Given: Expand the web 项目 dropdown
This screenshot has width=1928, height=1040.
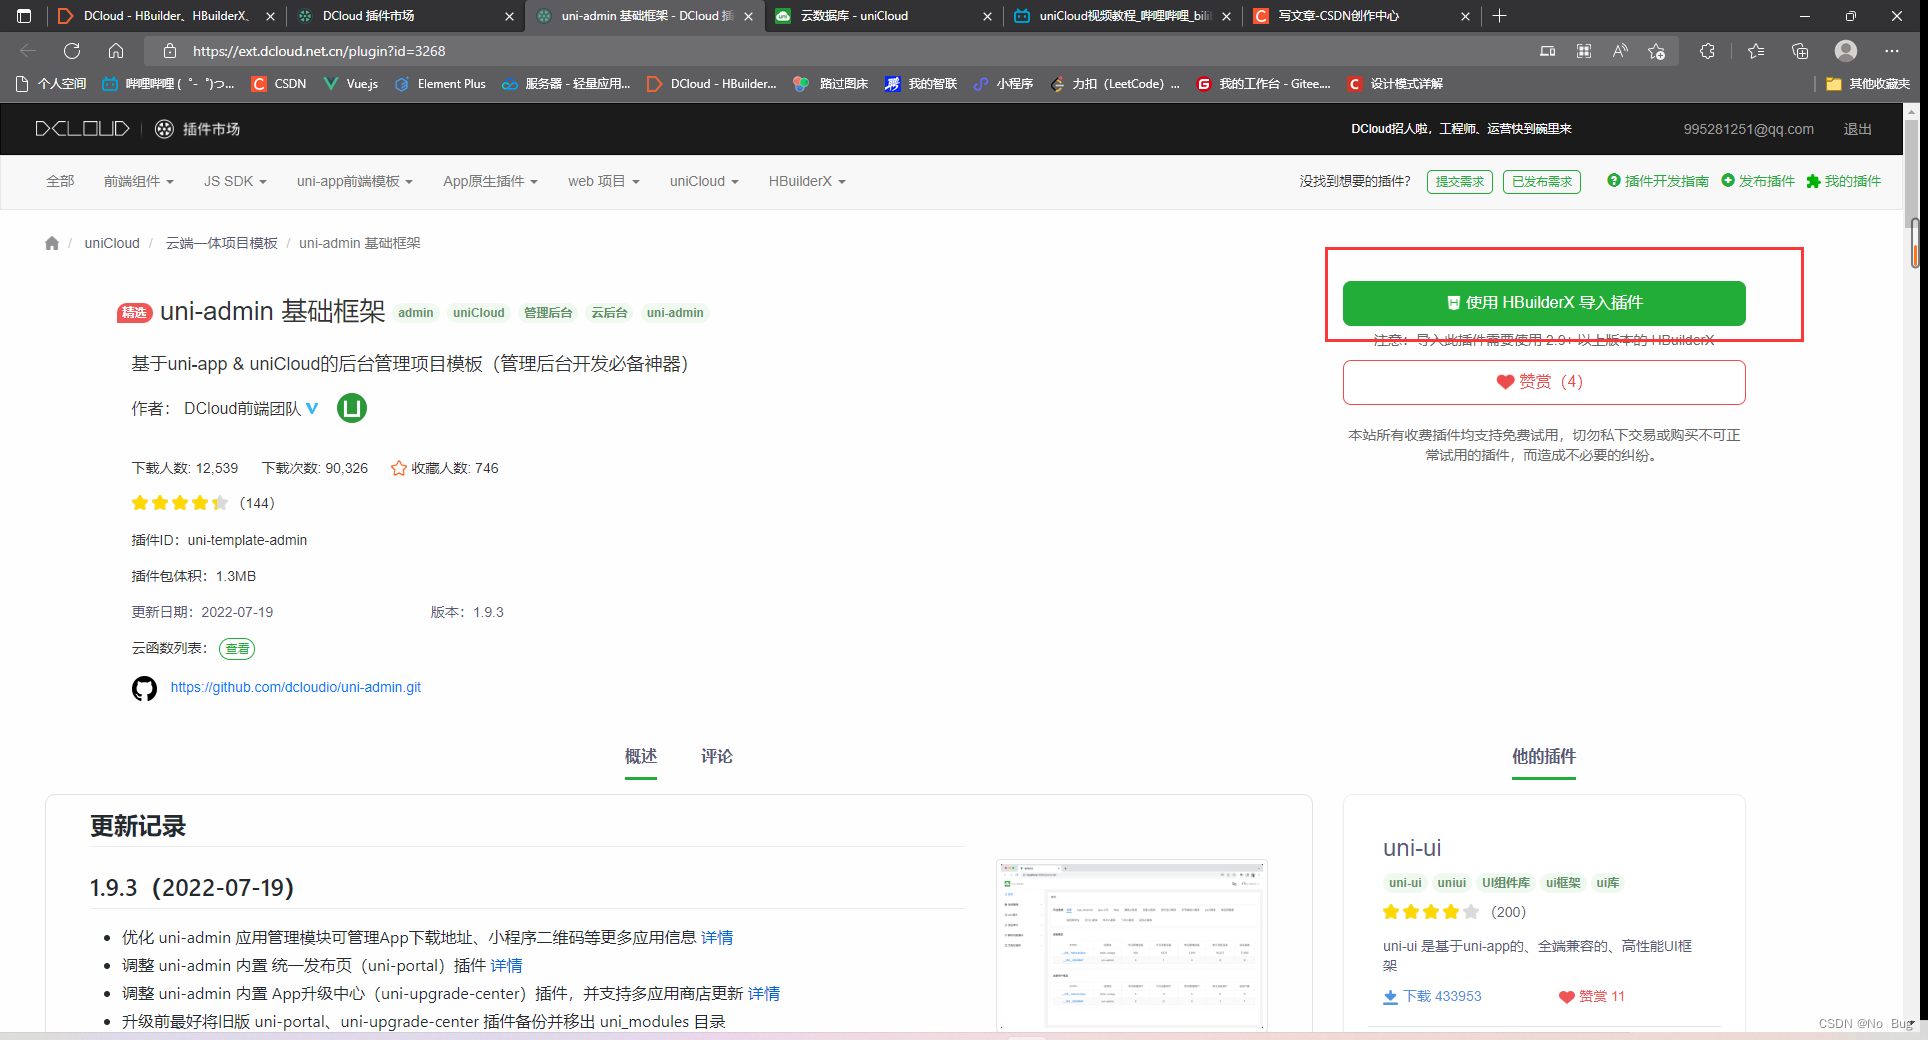Looking at the screenshot, I should tap(603, 181).
